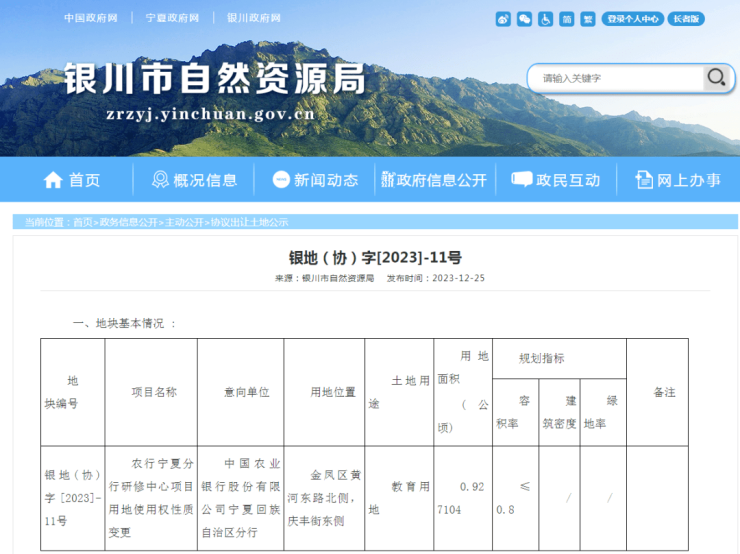Open the 中国政府网 link
Screen dimensions: 740x554
pos(91,18)
